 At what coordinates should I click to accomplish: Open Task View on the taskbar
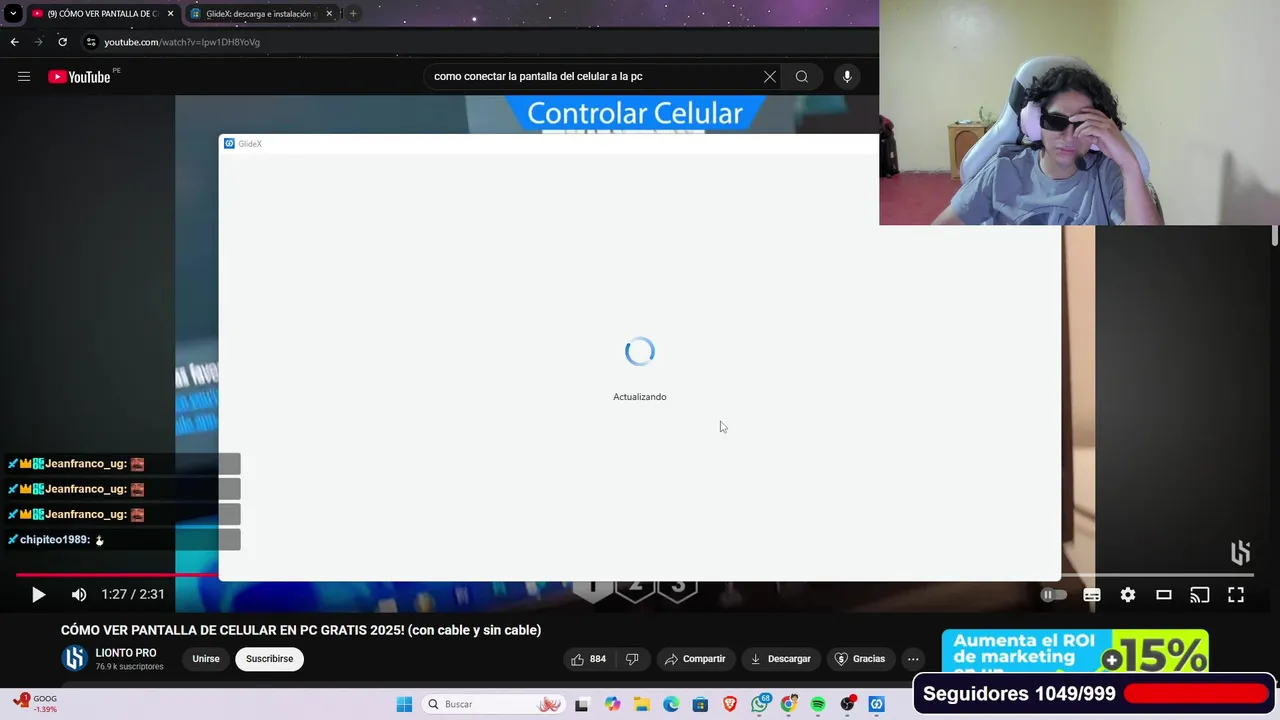582,704
